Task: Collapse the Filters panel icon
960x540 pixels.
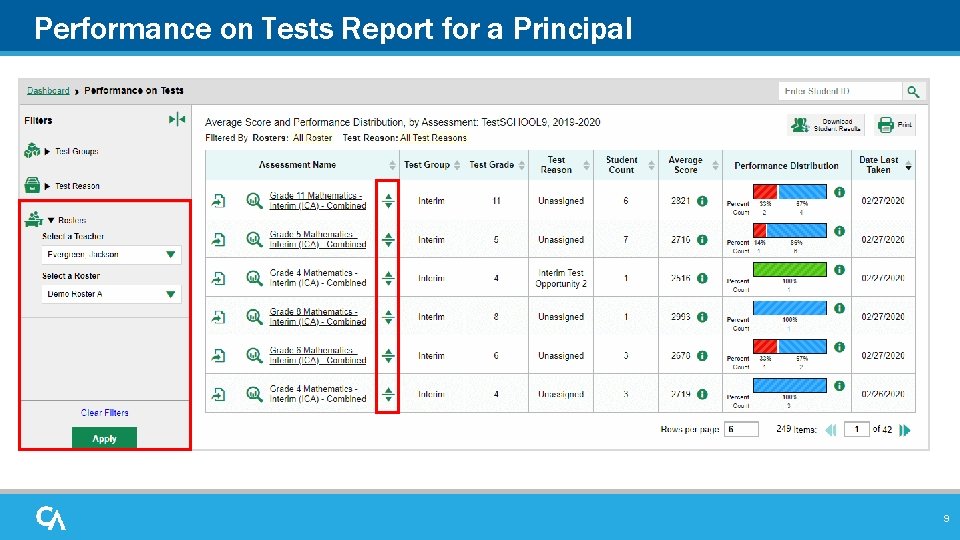Action: pyautogui.click(x=177, y=119)
